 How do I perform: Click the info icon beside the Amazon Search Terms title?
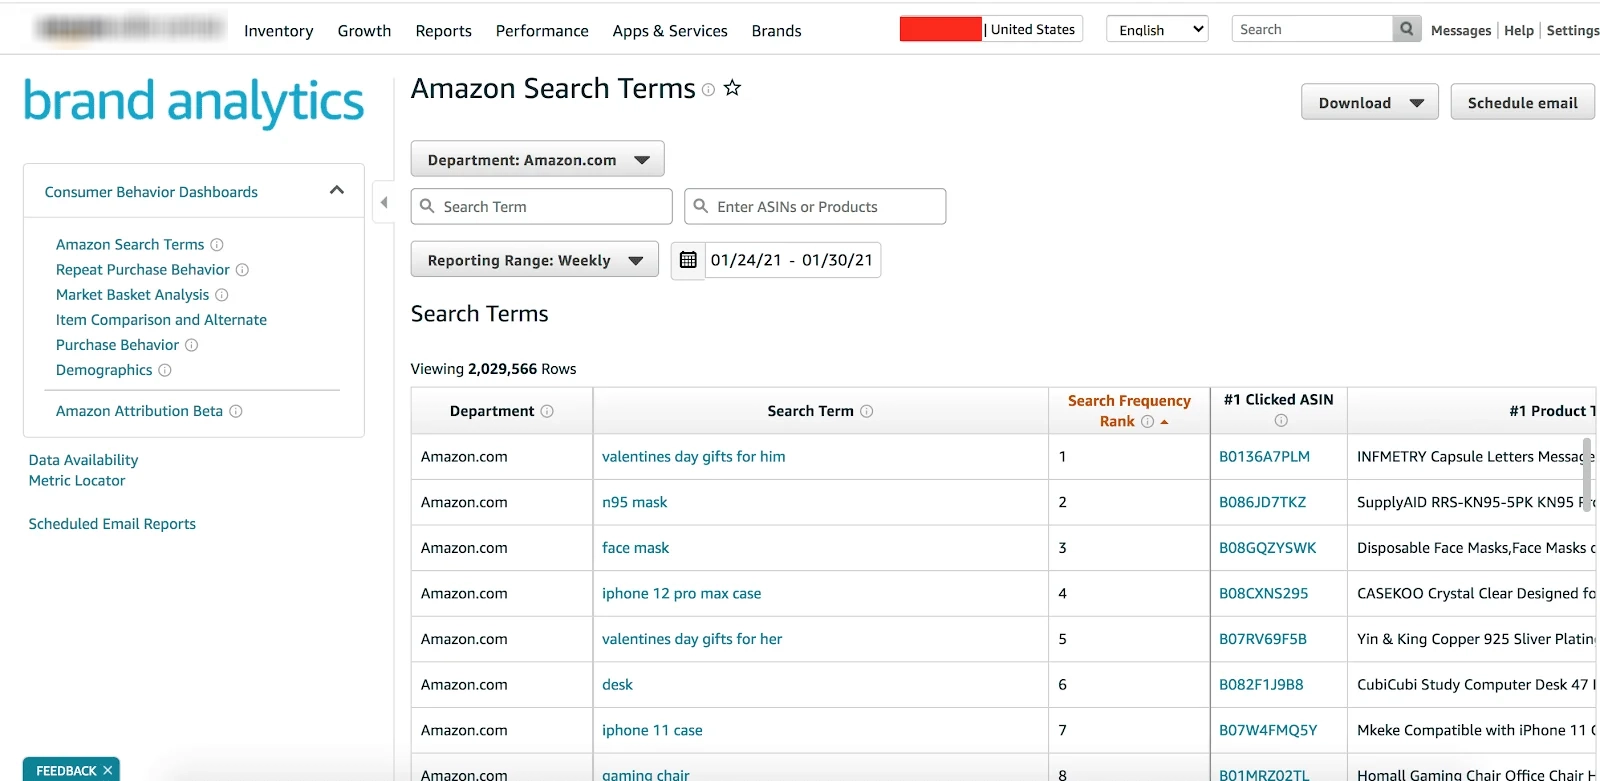click(708, 90)
